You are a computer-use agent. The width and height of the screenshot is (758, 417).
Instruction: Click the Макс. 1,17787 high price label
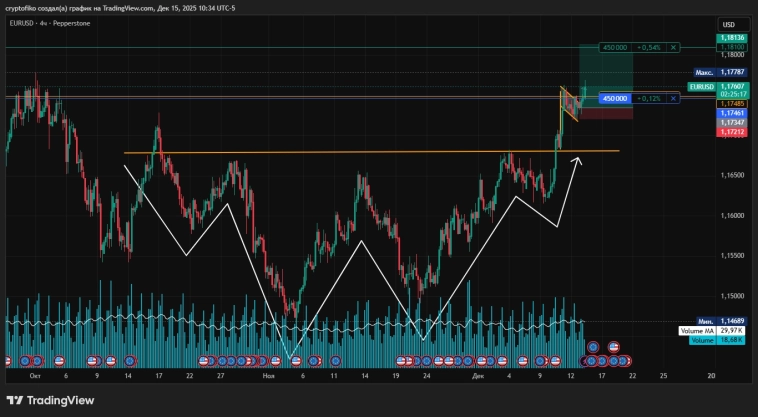tap(721, 72)
